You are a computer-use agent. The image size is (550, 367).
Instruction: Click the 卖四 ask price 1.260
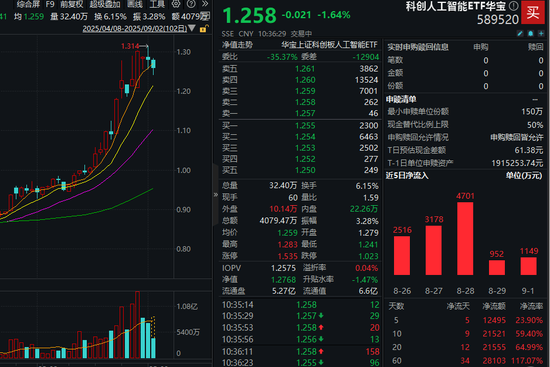point(305,80)
